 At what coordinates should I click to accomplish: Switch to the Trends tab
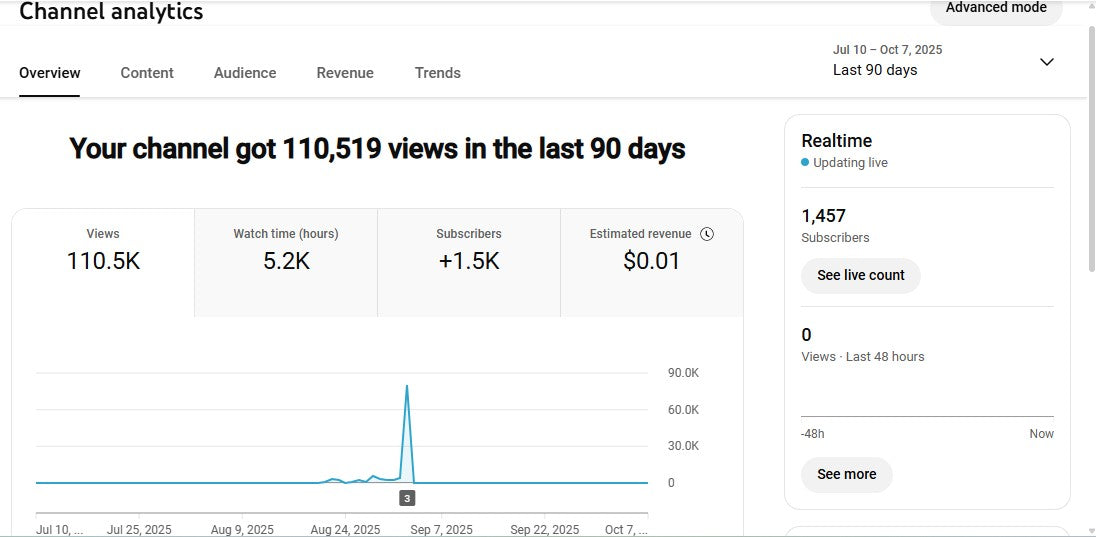point(438,73)
